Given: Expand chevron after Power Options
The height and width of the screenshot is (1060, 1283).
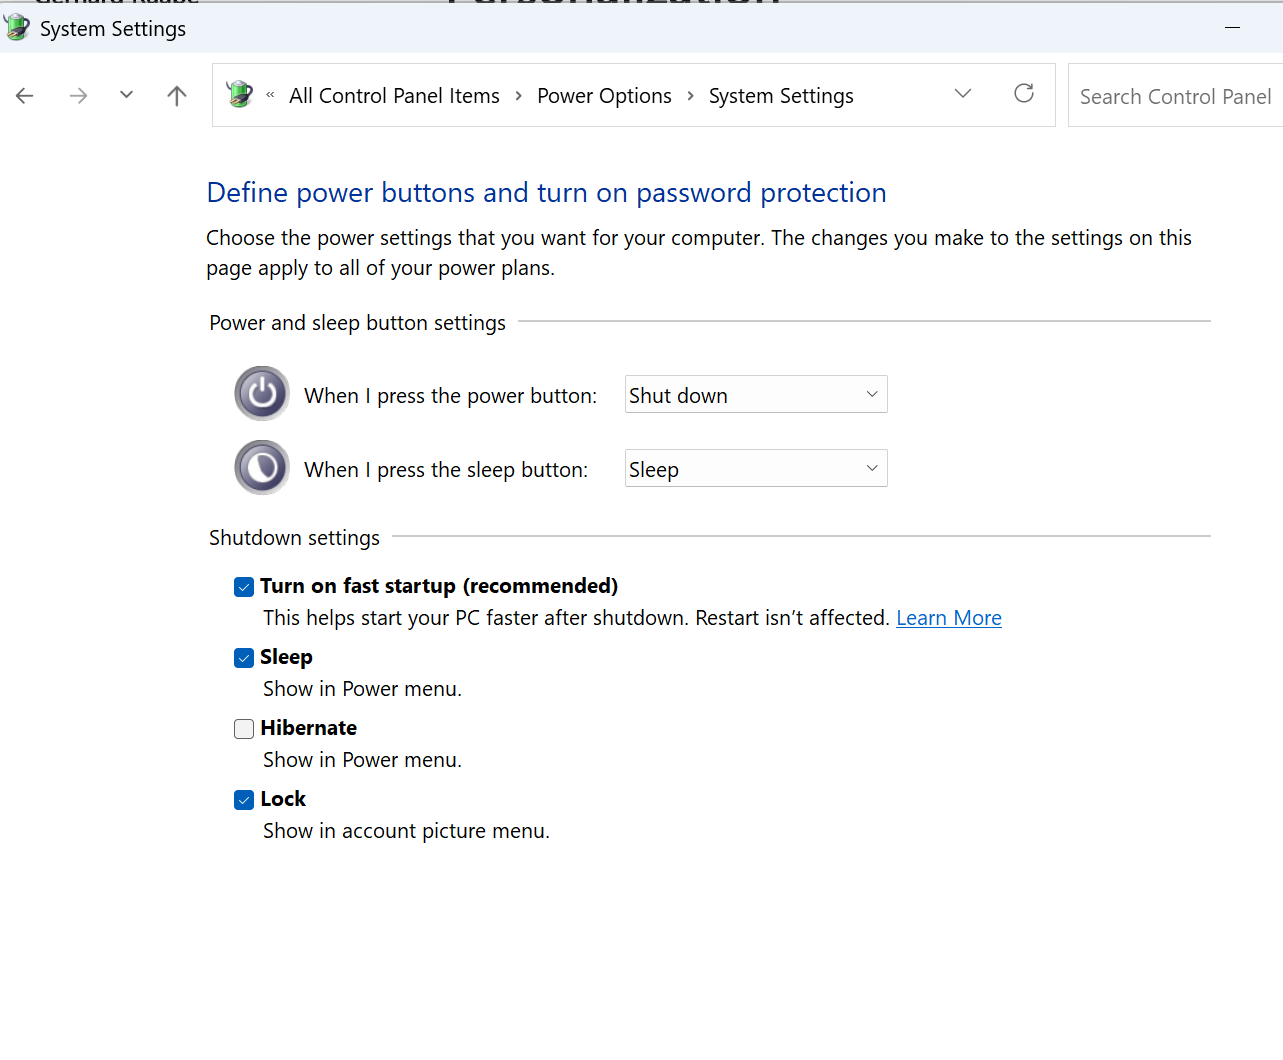Looking at the screenshot, I should point(690,96).
